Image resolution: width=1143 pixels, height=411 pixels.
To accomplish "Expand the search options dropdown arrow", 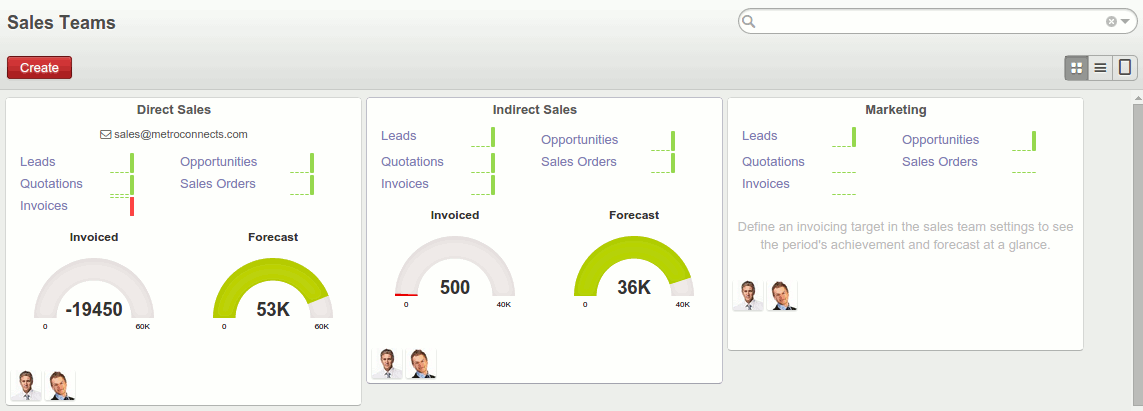I will pos(1125,22).
